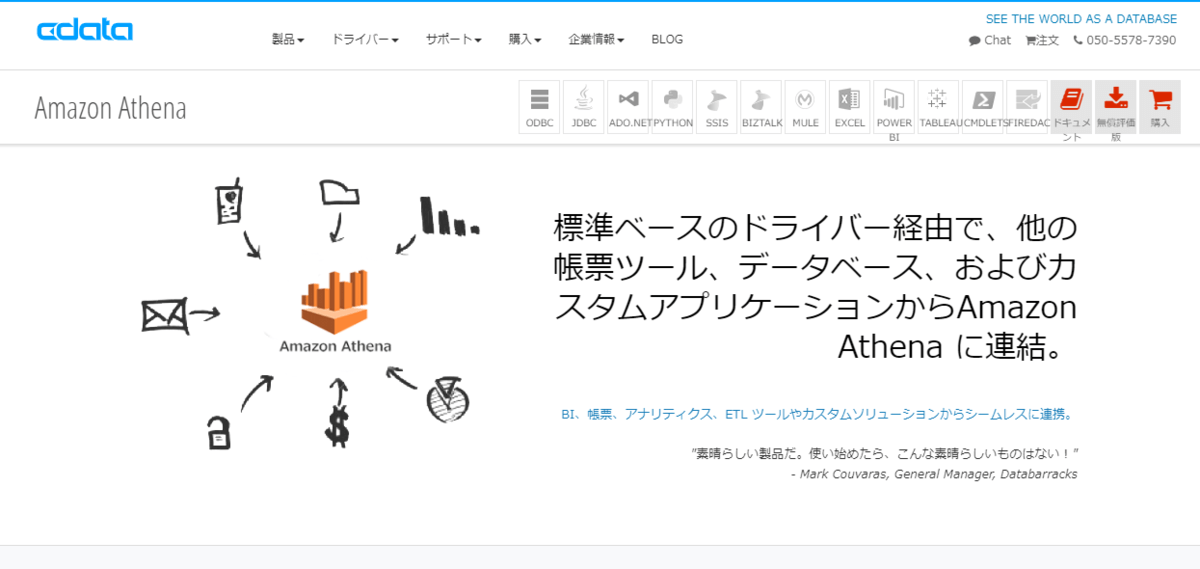Click the Amazon Athena logo illustration
The image size is (1200, 569).
(335, 311)
